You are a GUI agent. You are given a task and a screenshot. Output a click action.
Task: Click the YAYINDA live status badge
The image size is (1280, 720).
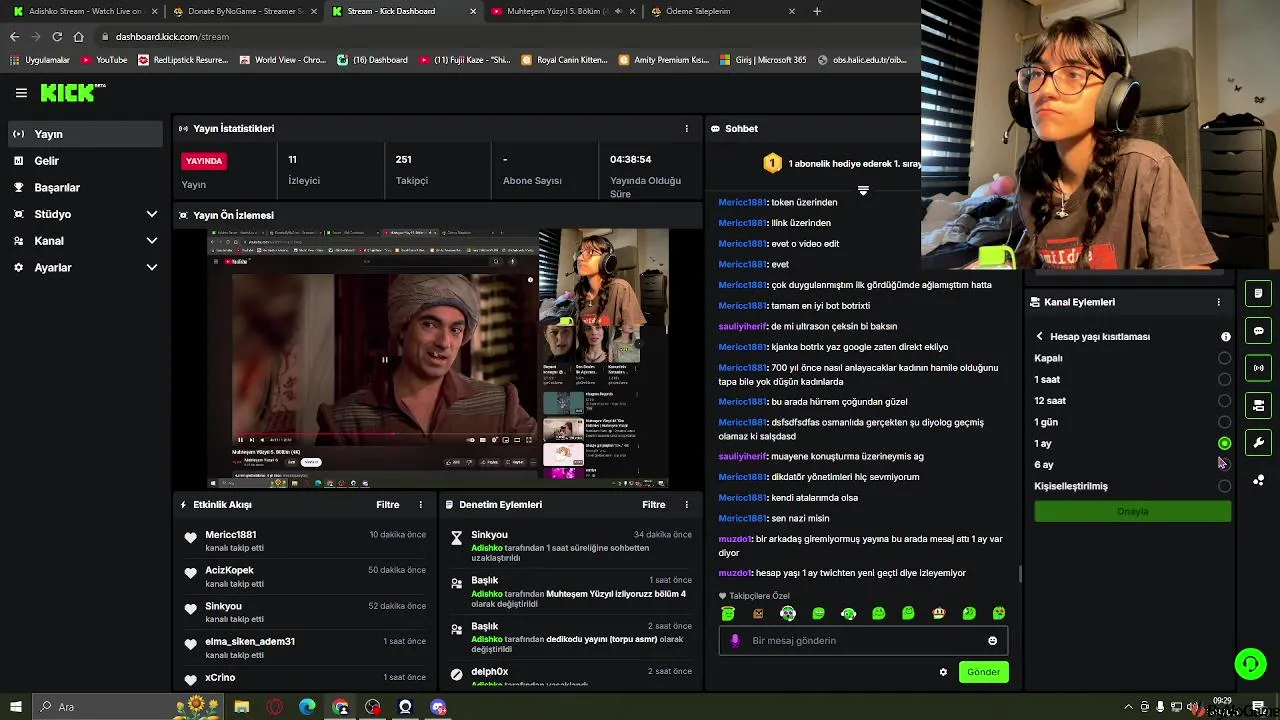click(x=204, y=161)
